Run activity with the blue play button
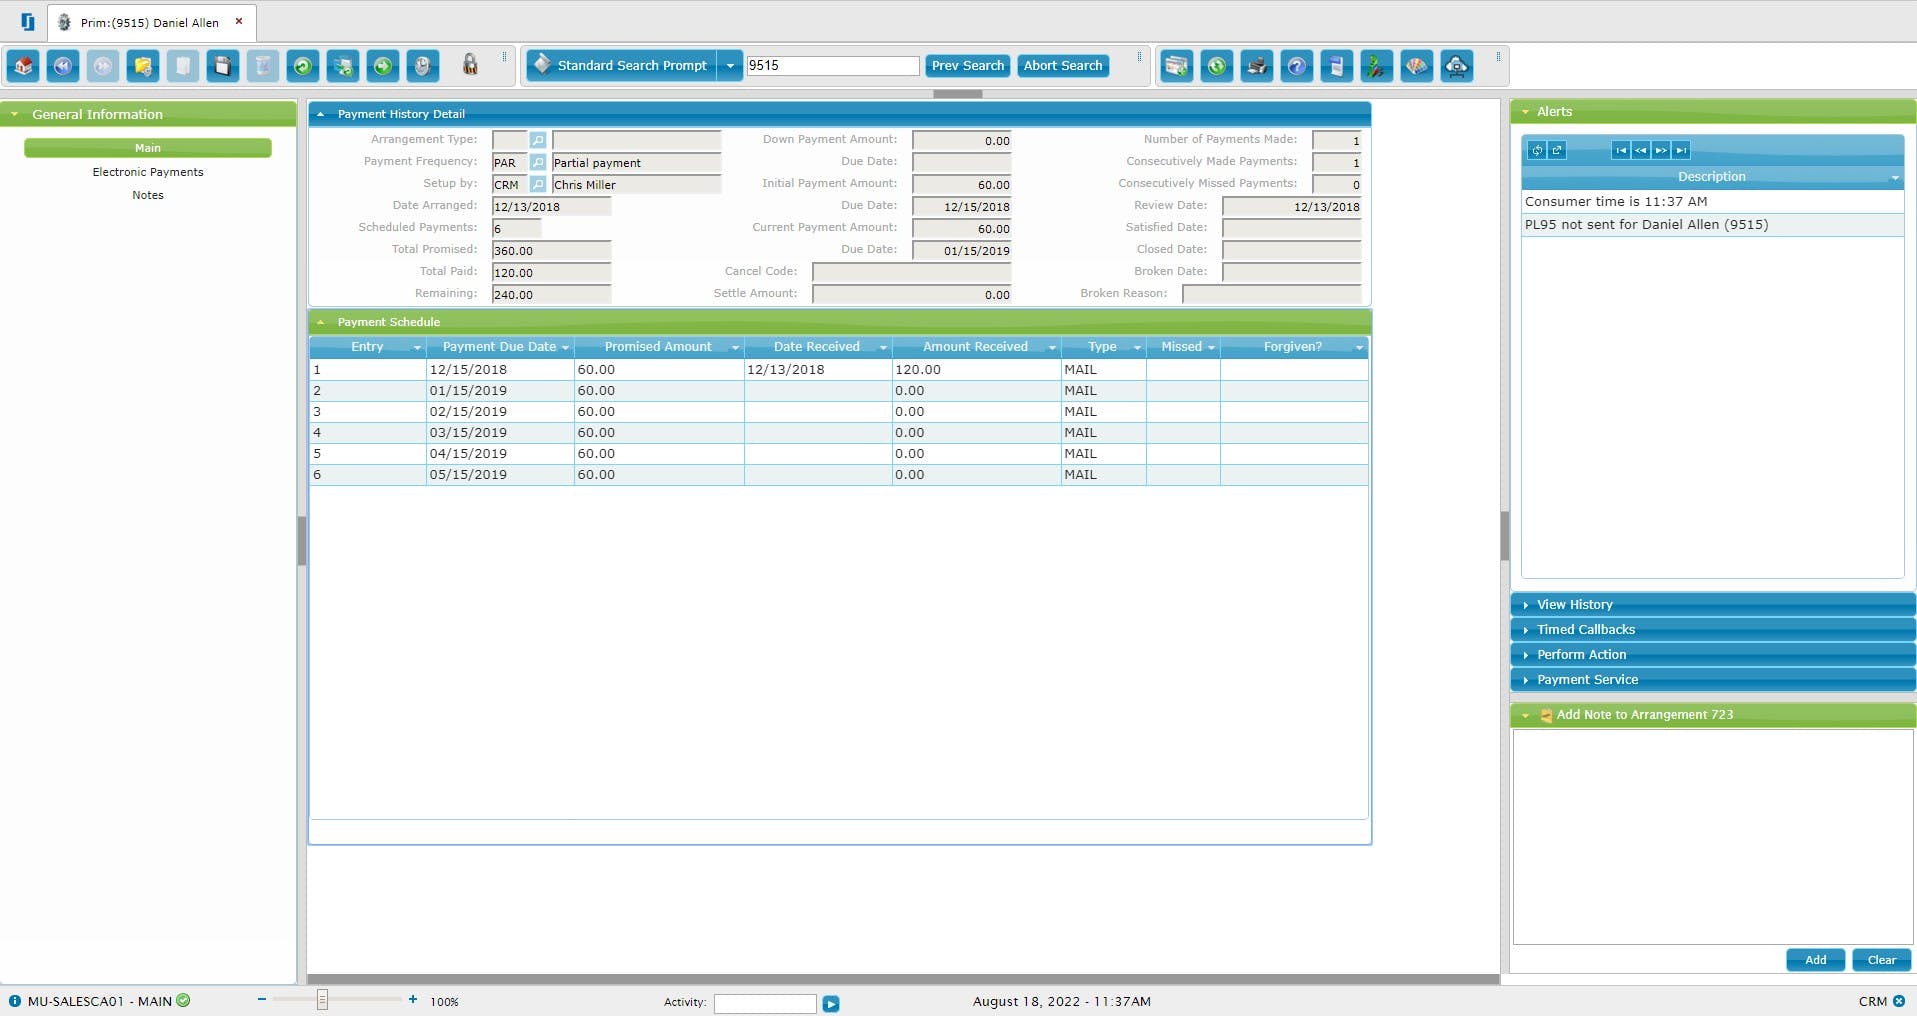The image size is (1917, 1016). click(x=831, y=1003)
